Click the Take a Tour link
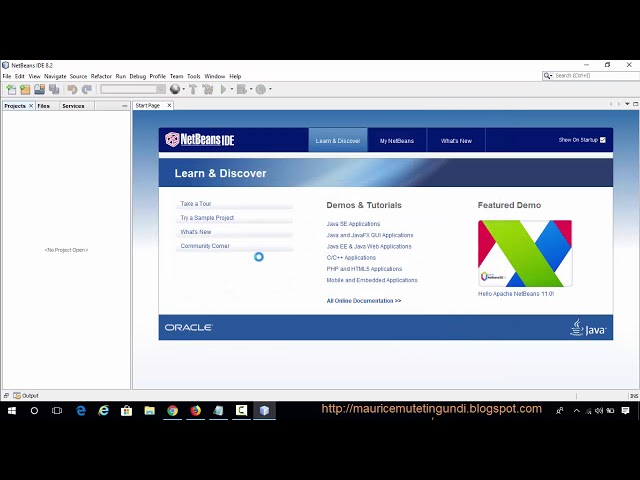This screenshot has width=640, height=480. tap(196, 204)
